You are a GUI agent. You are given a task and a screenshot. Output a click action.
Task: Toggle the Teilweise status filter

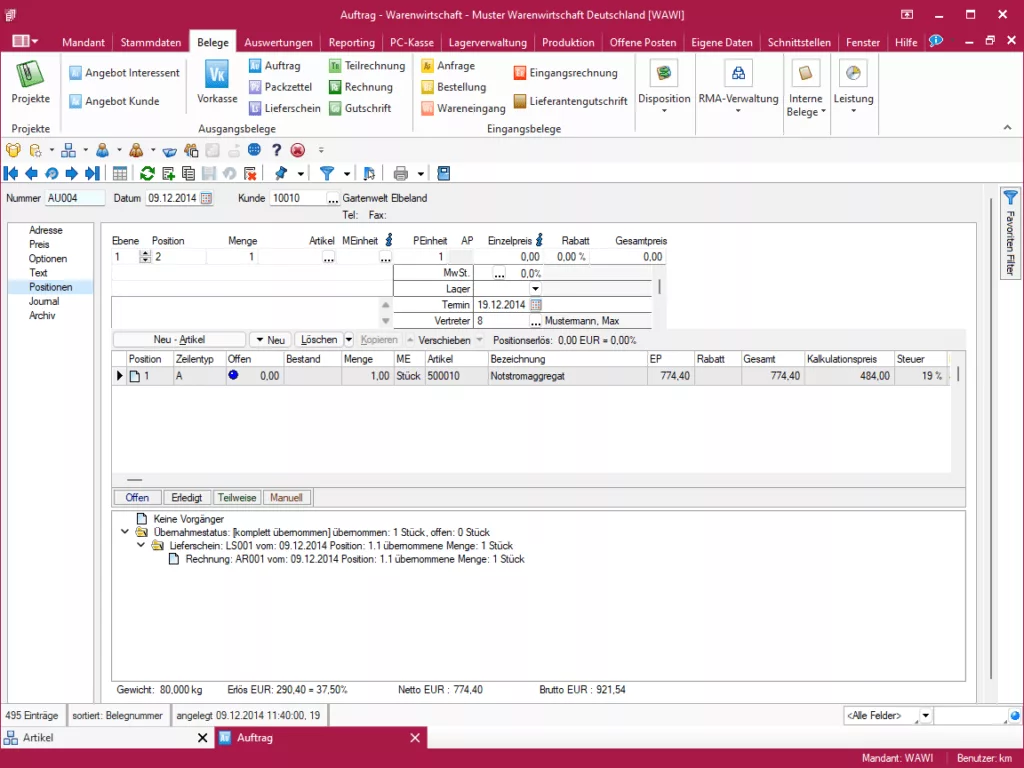pyautogui.click(x=236, y=498)
